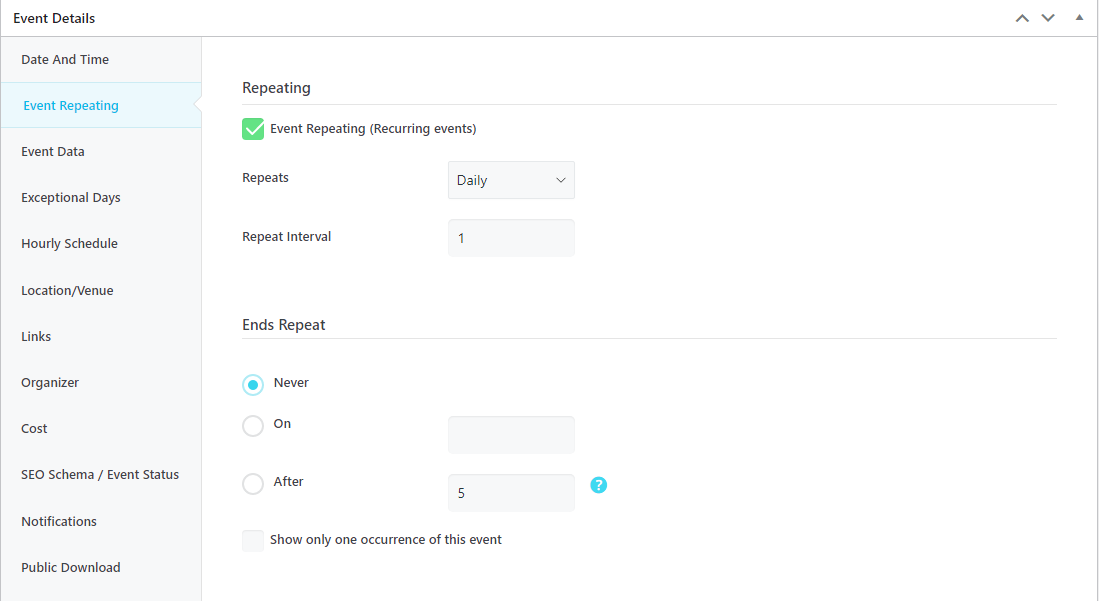This screenshot has width=1099, height=601.
Task: Select the Never radio option
Action: 253,384
